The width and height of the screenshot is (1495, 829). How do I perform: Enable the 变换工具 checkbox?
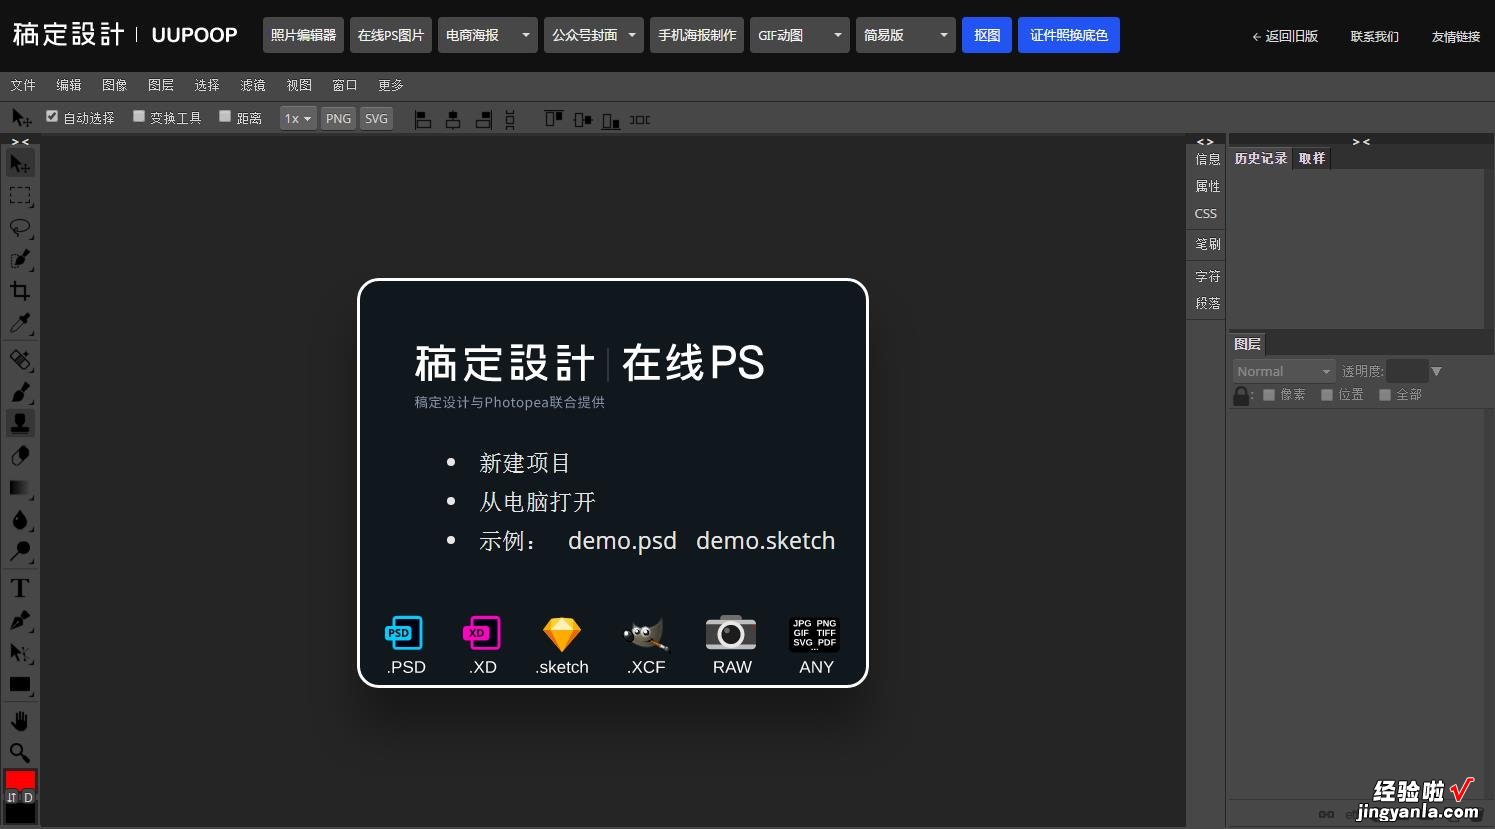click(139, 116)
